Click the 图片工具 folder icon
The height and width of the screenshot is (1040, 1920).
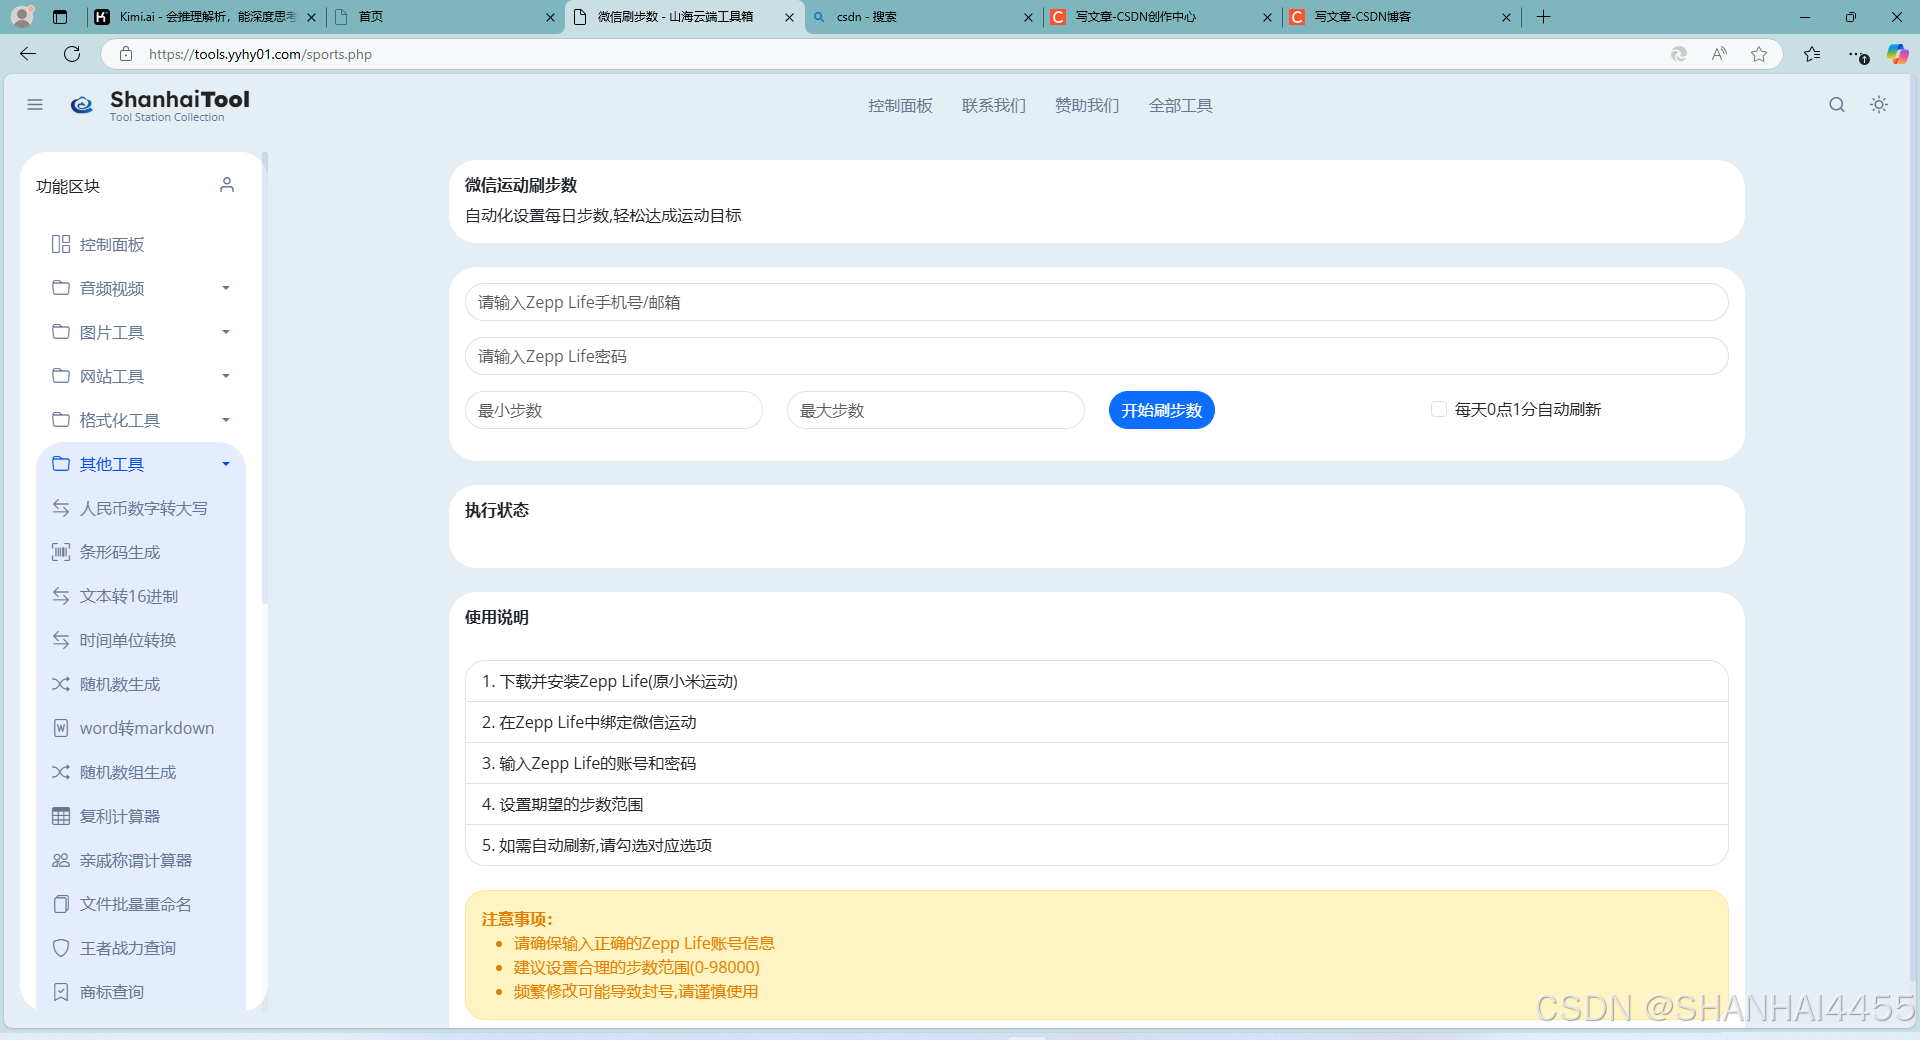point(61,332)
